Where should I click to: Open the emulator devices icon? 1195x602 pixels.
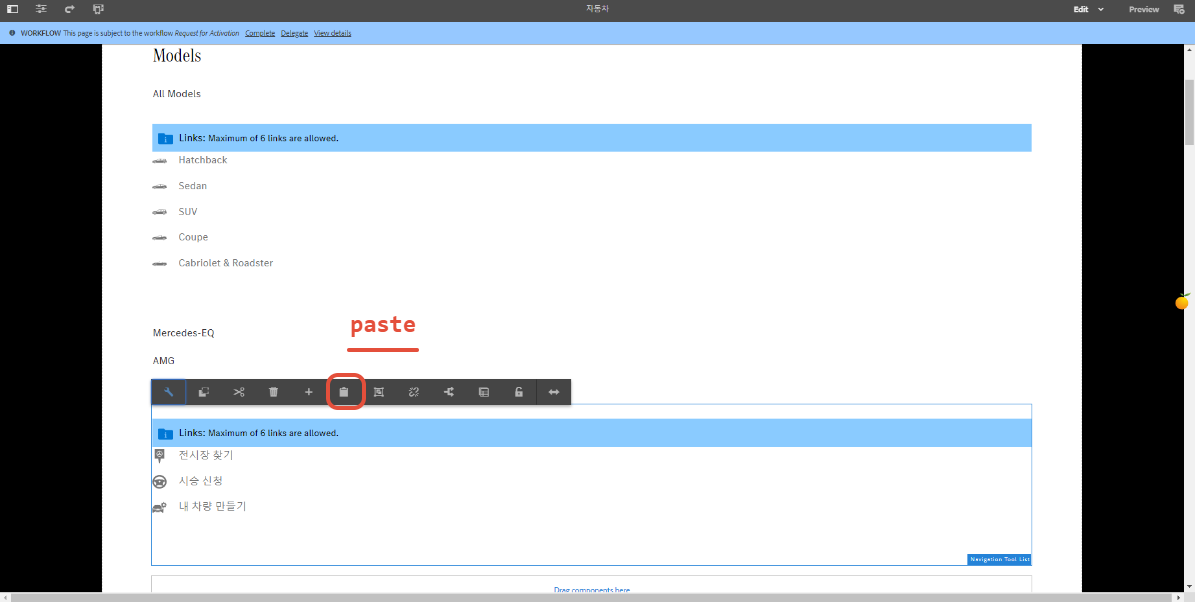tap(98, 9)
